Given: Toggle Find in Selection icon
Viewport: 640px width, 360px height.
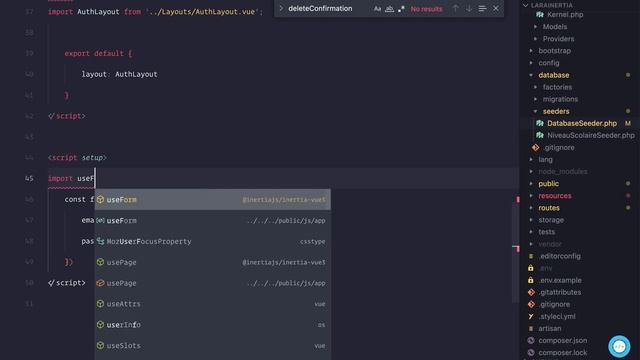Looking at the screenshot, I should tap(482, 9).
